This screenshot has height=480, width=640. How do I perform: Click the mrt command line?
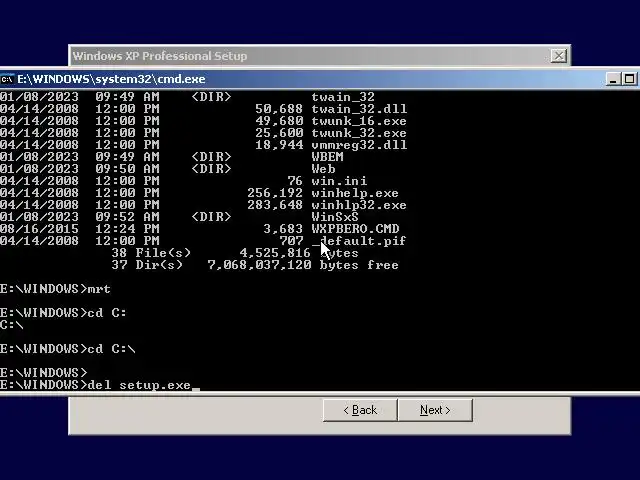55,289
